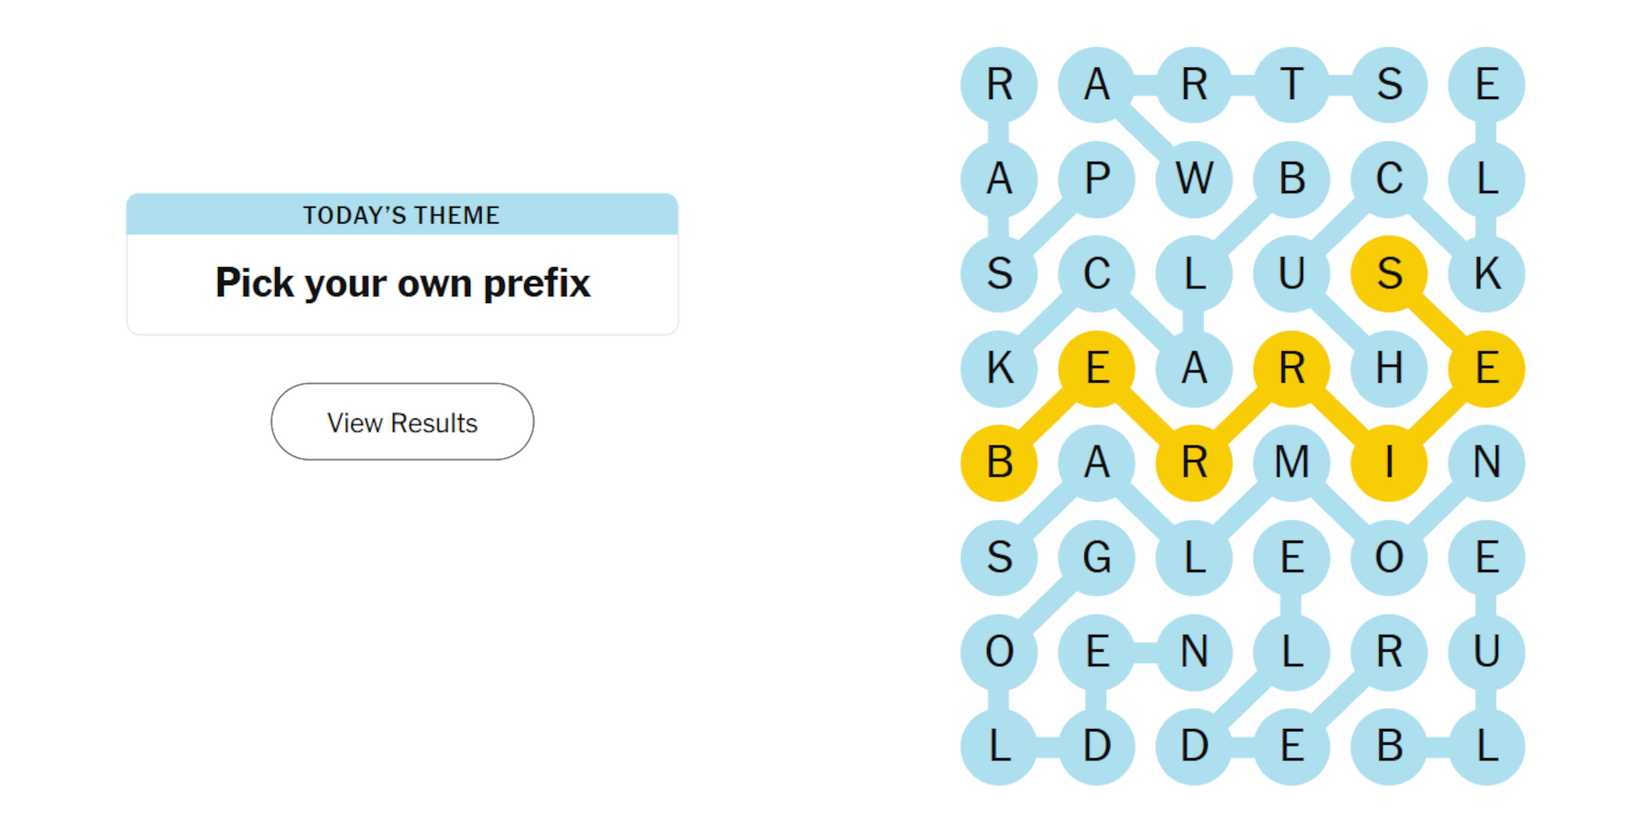Select the highlighted yellow S letter tile
The width and height of the screenshot is (1650, 825).
1389,275
